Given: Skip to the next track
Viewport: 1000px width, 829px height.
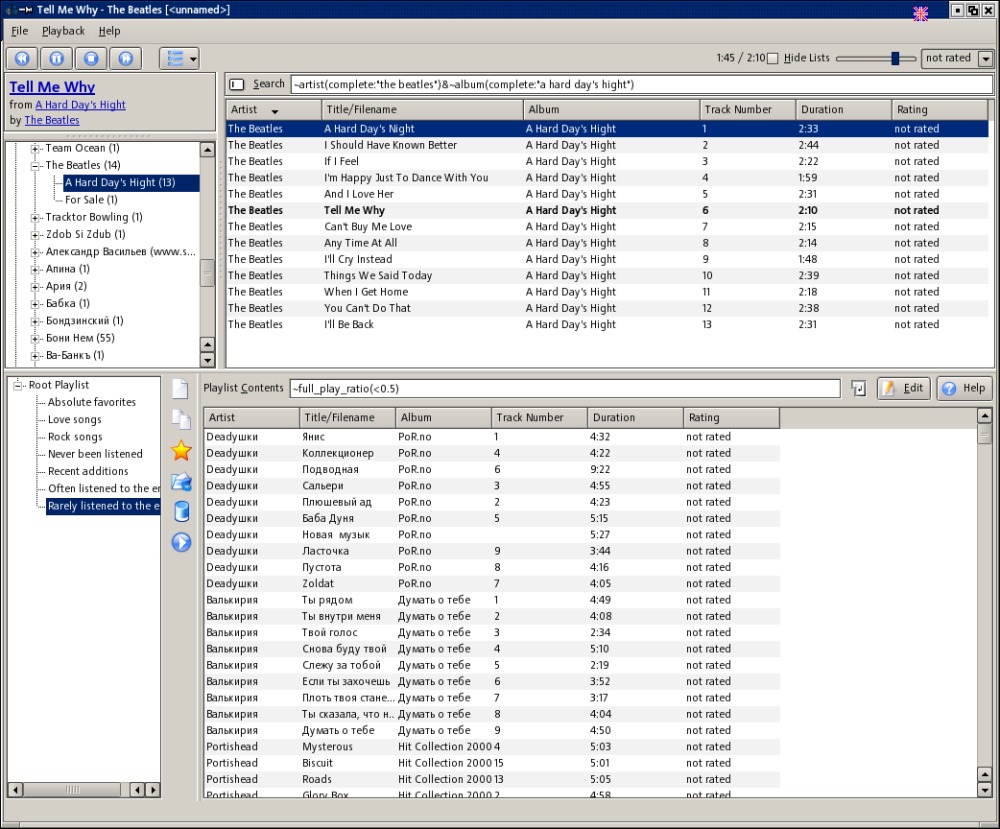Looking at the screenshot, I should point(126,59).
